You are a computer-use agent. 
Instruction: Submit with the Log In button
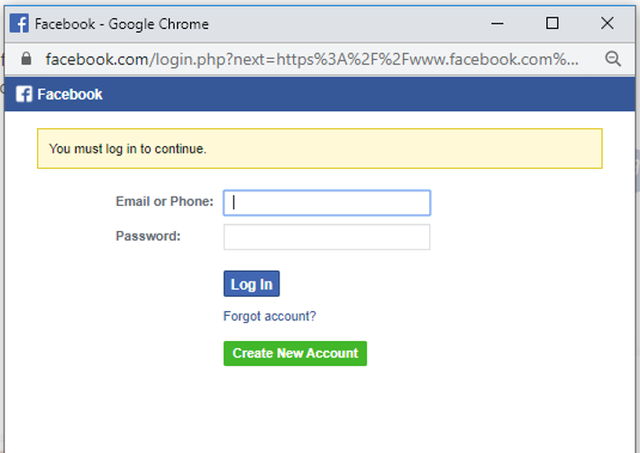[251, 284]
